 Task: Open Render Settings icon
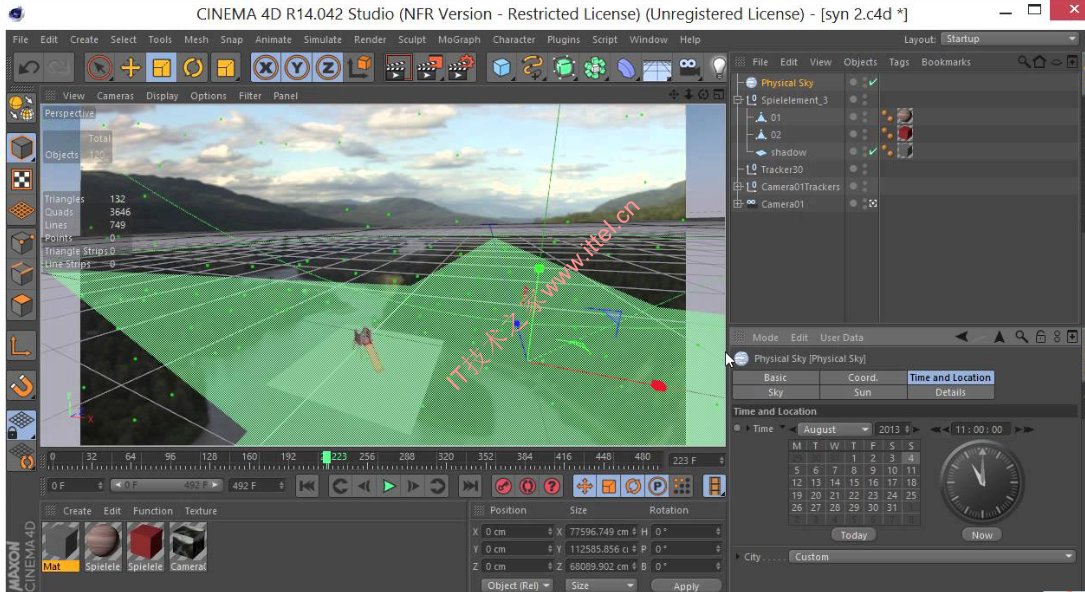pyautogui.click(x=460, y=68)
